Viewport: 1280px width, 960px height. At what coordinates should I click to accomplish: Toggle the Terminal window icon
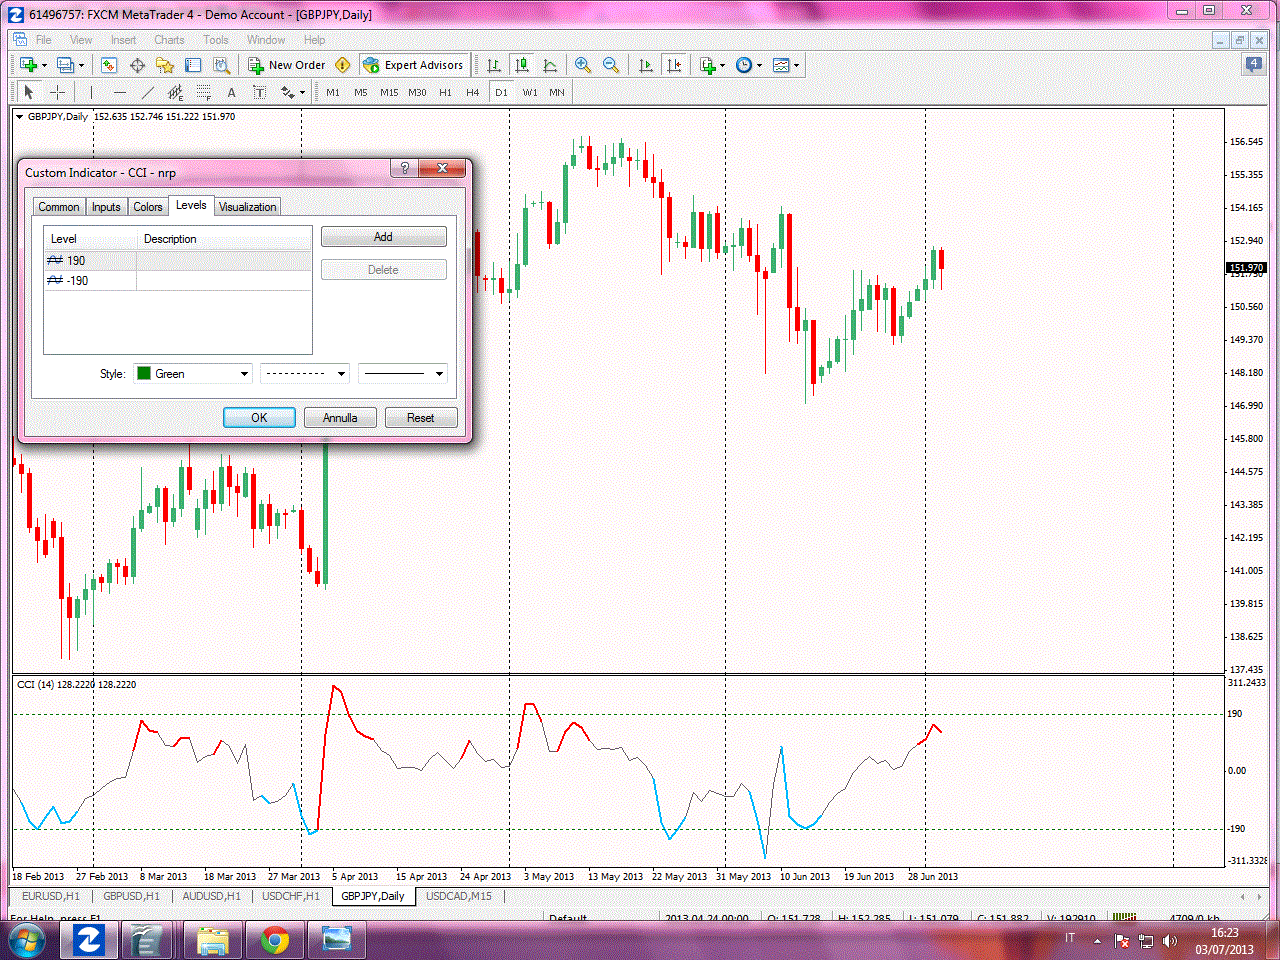(x=193, y=65)
